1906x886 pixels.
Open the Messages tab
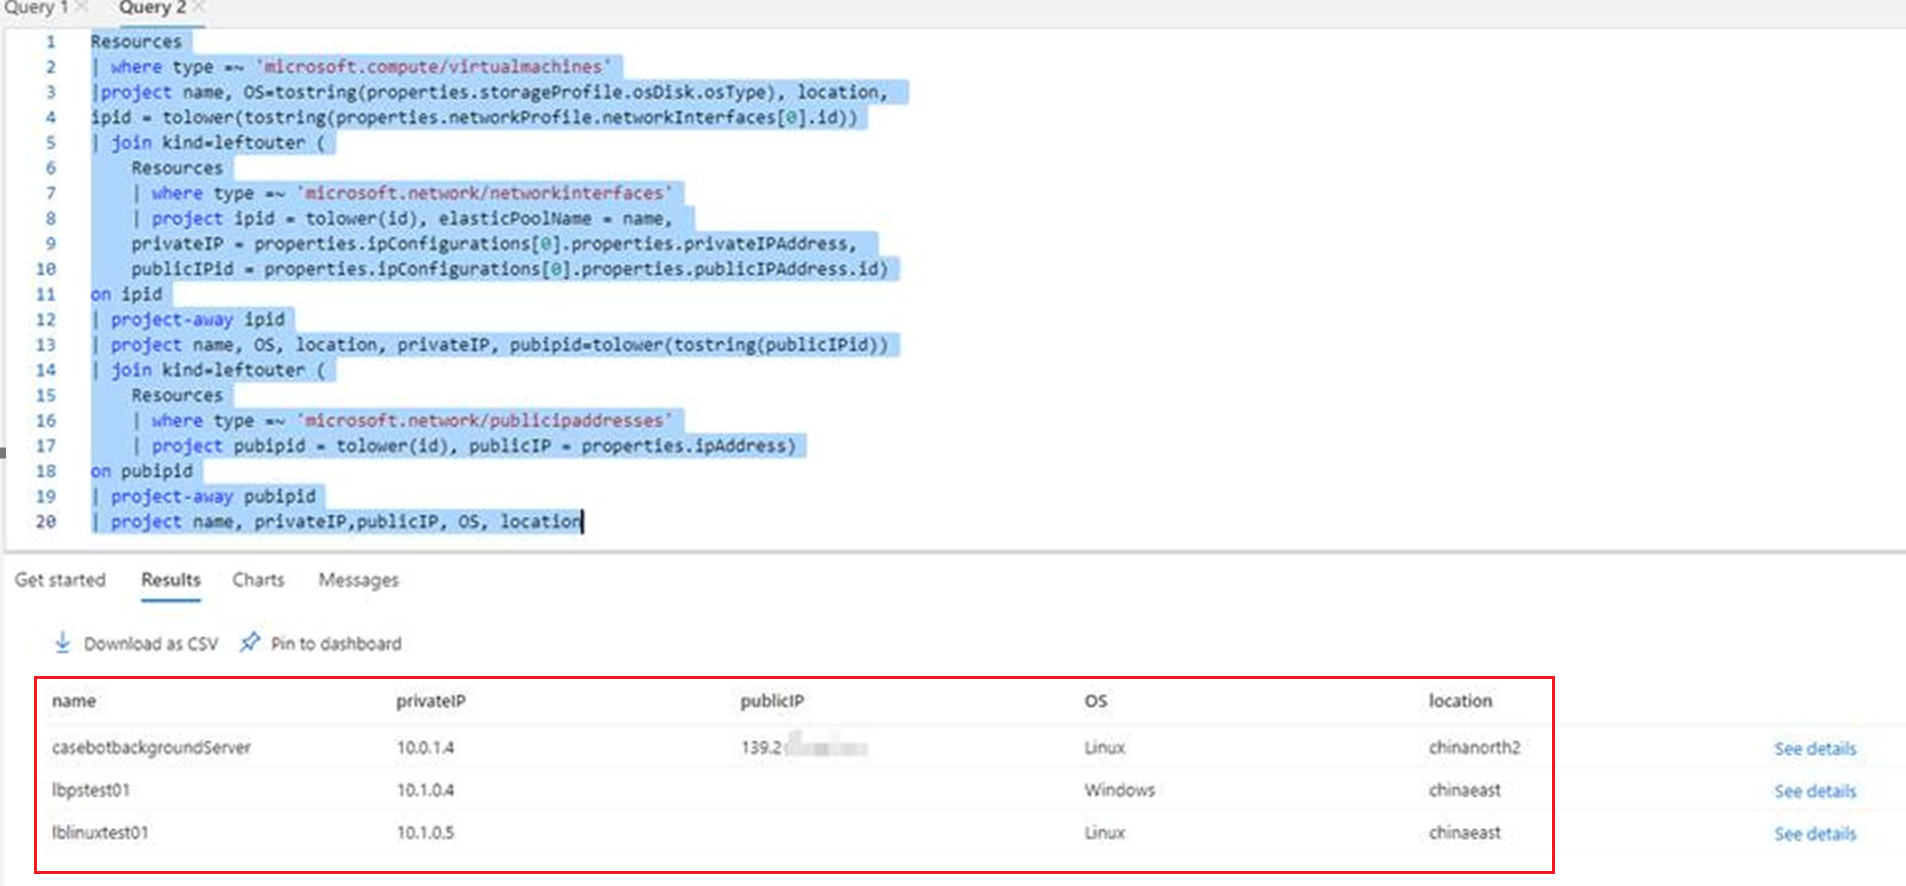click(x=358, y=580)
